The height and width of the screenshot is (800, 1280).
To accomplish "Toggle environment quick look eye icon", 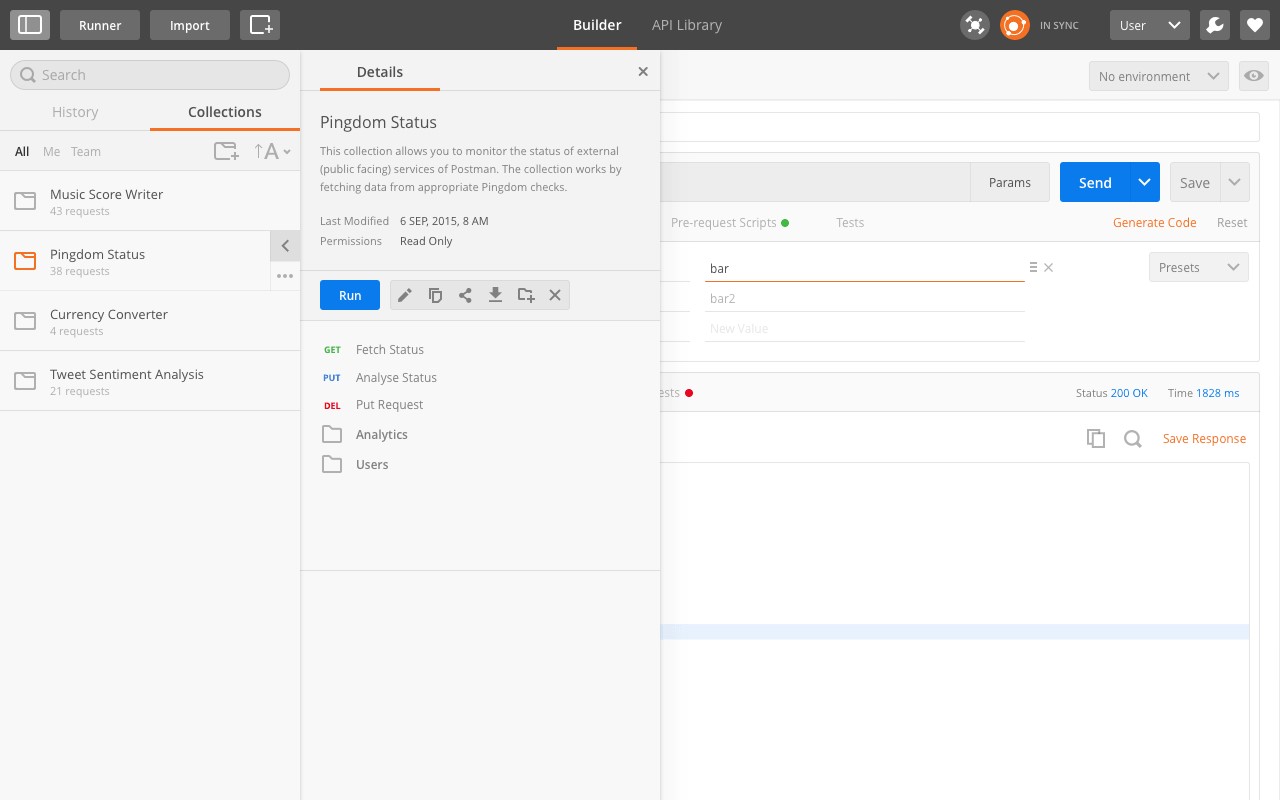I will (1253, 76).
